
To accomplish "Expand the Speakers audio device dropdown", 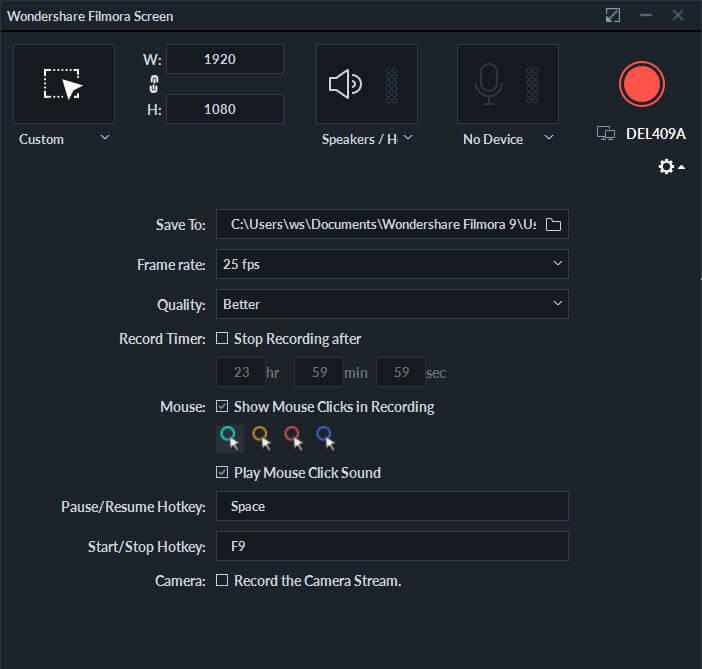I will click(x=408, y=137).
